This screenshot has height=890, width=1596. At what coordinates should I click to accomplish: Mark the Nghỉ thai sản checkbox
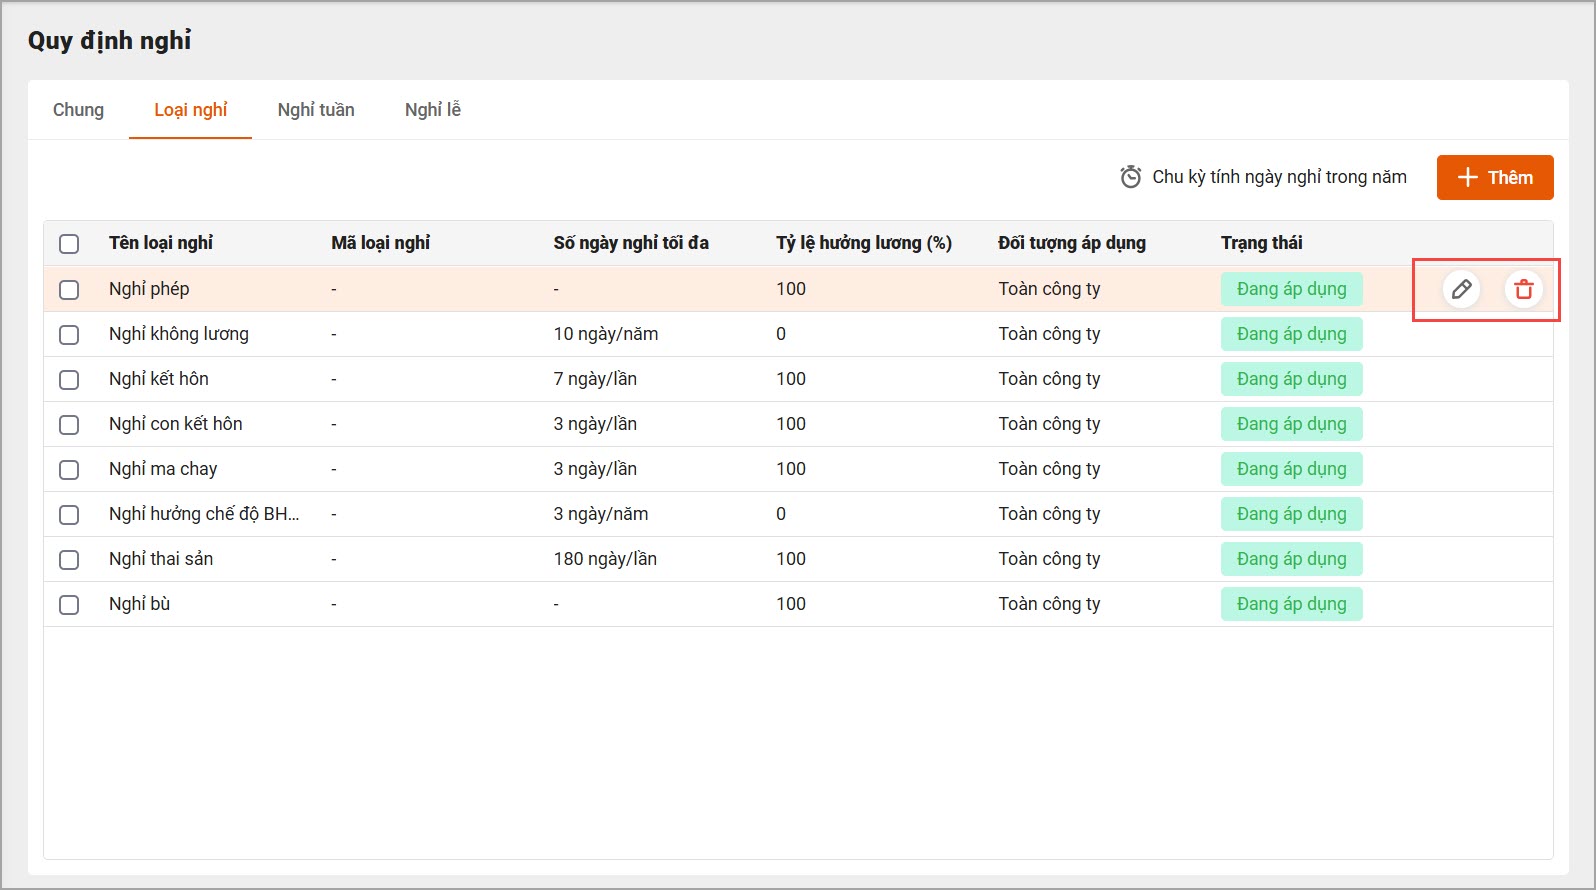[x=69, y=559]
